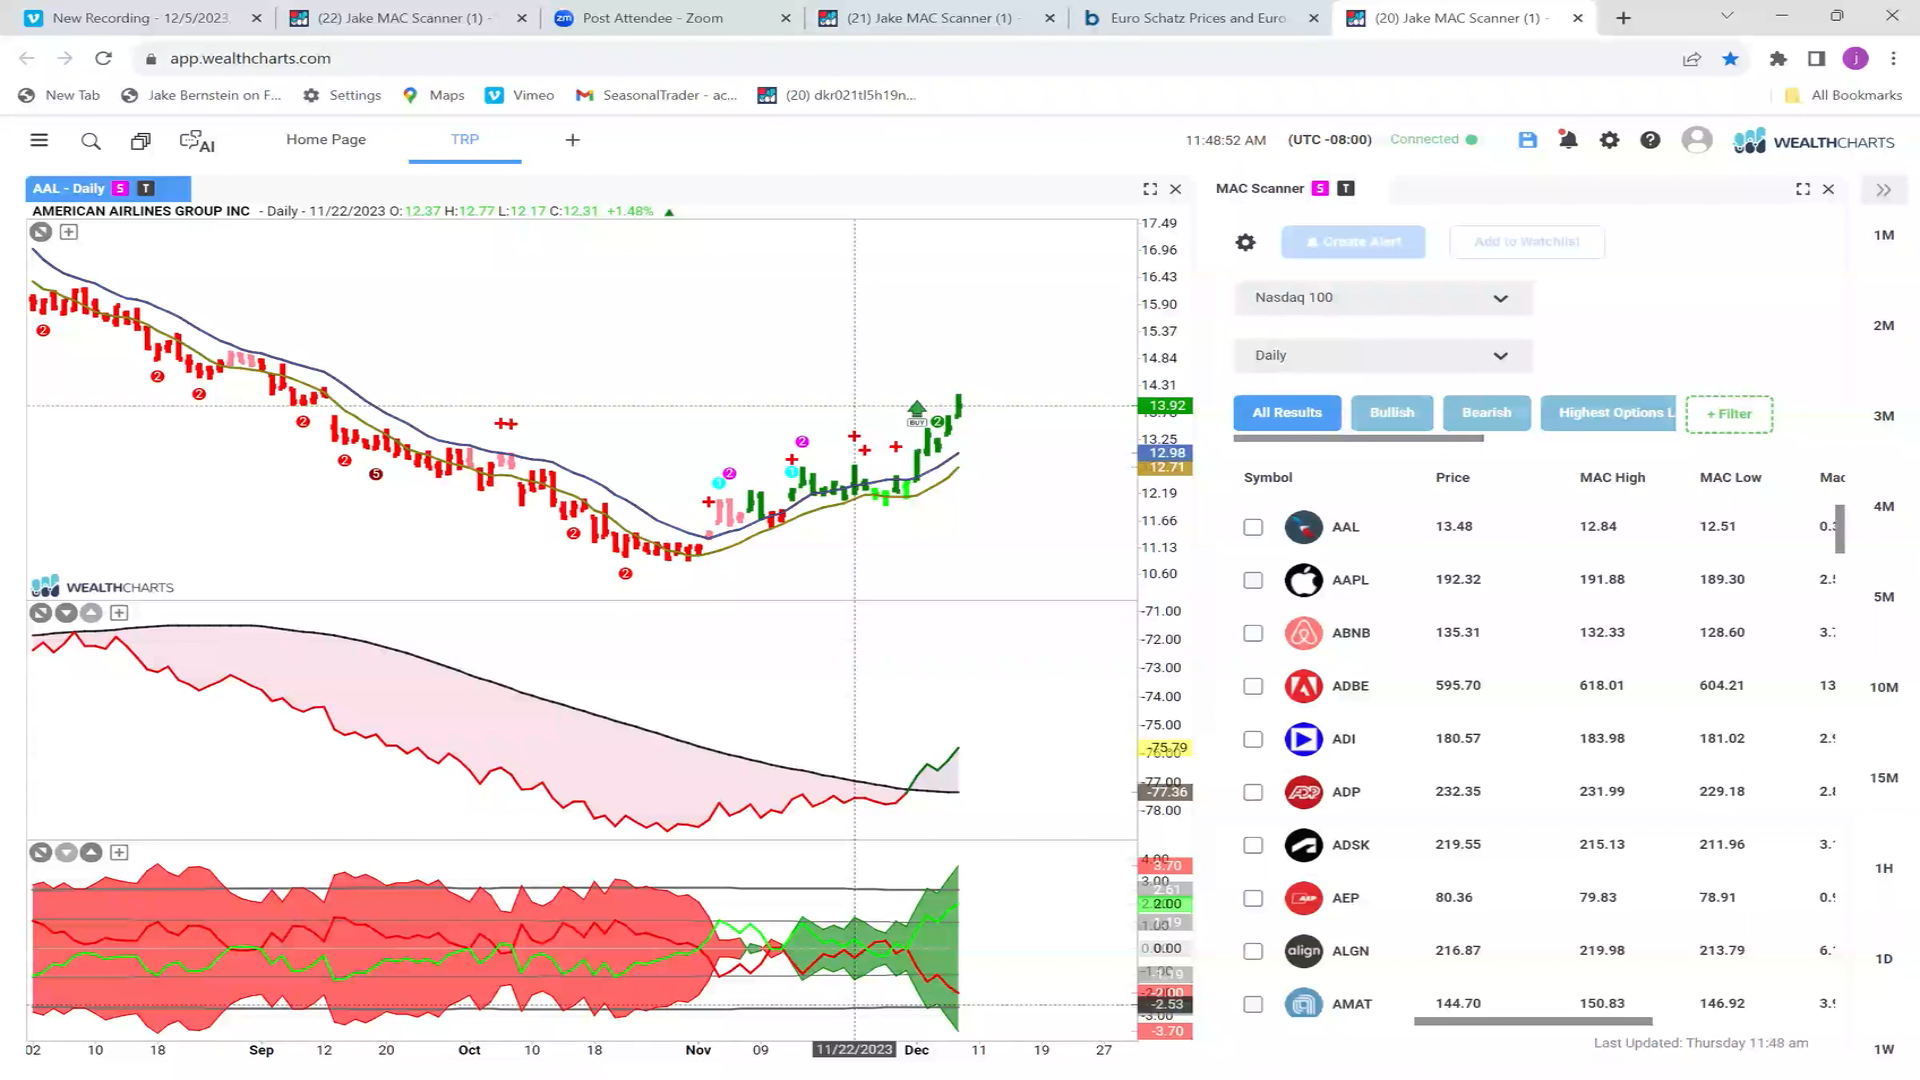Tick the ABNB row checkbox
This screenshot has height=1080, width=1920.
[x=1253, y=633]
